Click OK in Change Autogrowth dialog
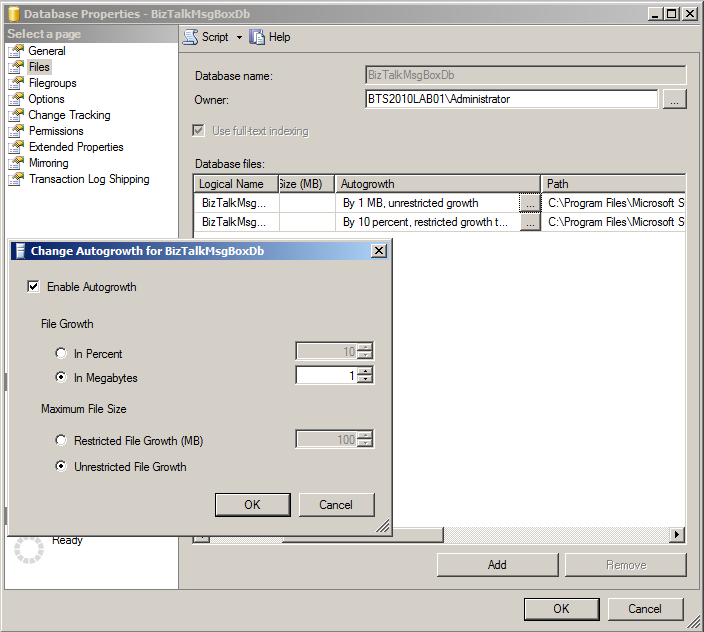Image resolution: width=704 pixels, height=632 pixels. 252,505
